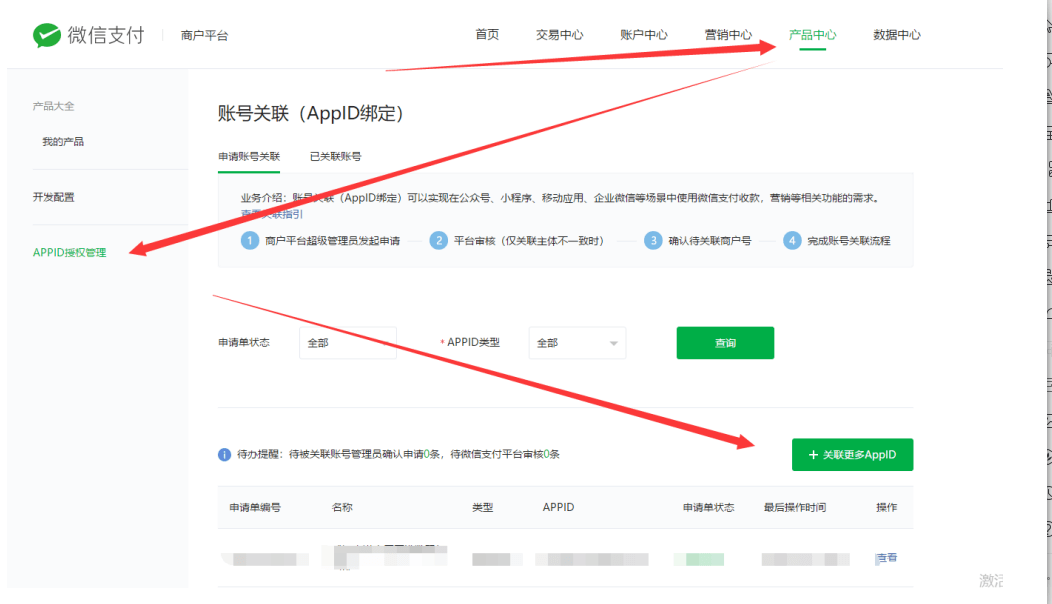Click the 名称 column header
Image resolution: width=1052 pixels, height=604 pixels.
[x=342, y=507]
